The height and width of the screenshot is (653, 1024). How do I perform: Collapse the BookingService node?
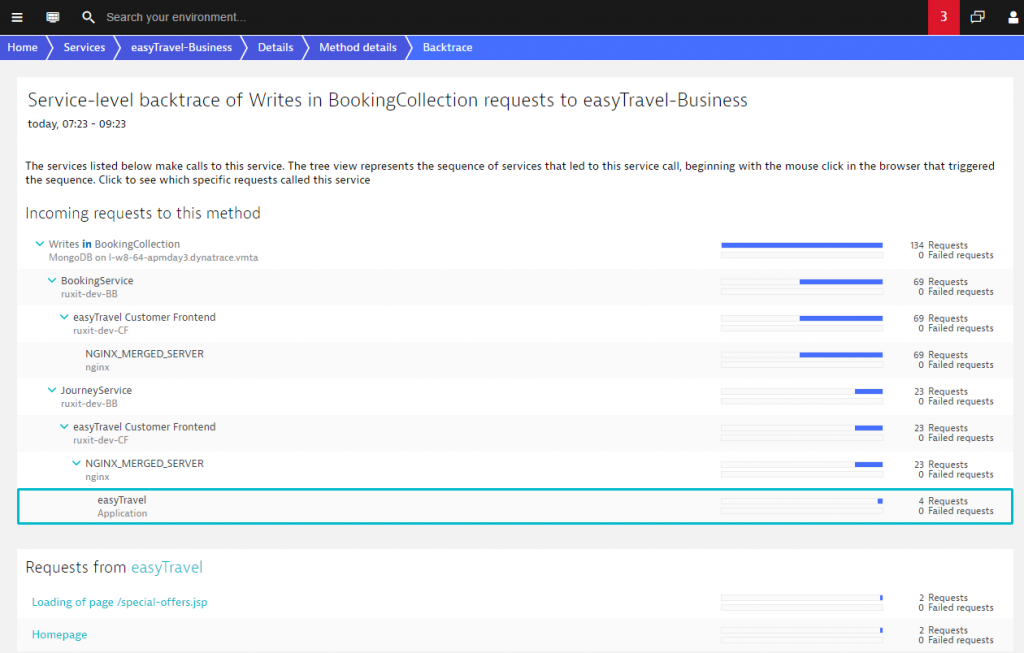(x=52, y=280)
